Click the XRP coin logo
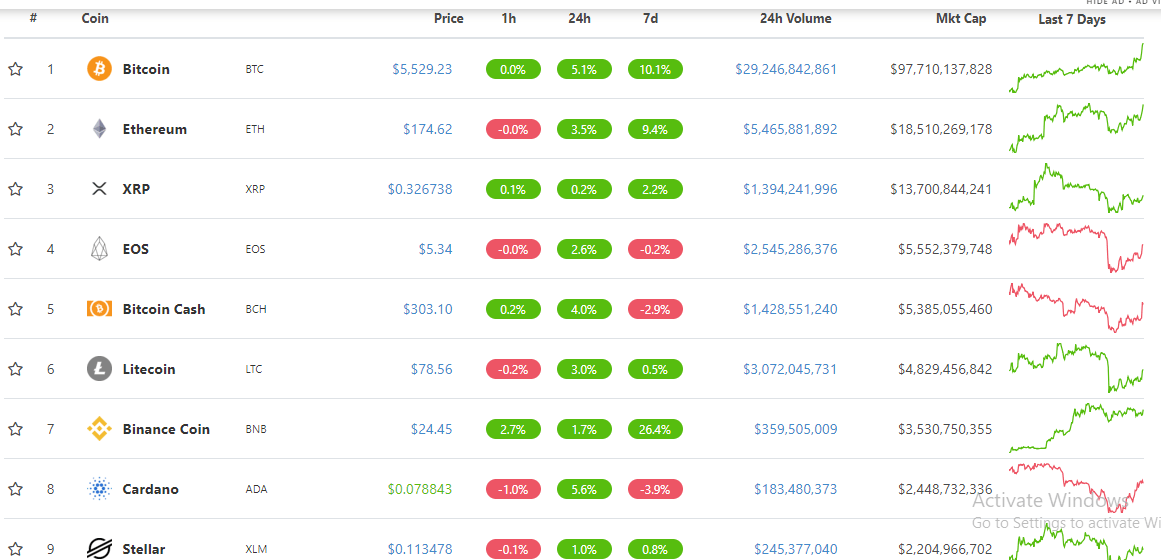The width and height of the screenshot is (1161, 560). [99, 189]
